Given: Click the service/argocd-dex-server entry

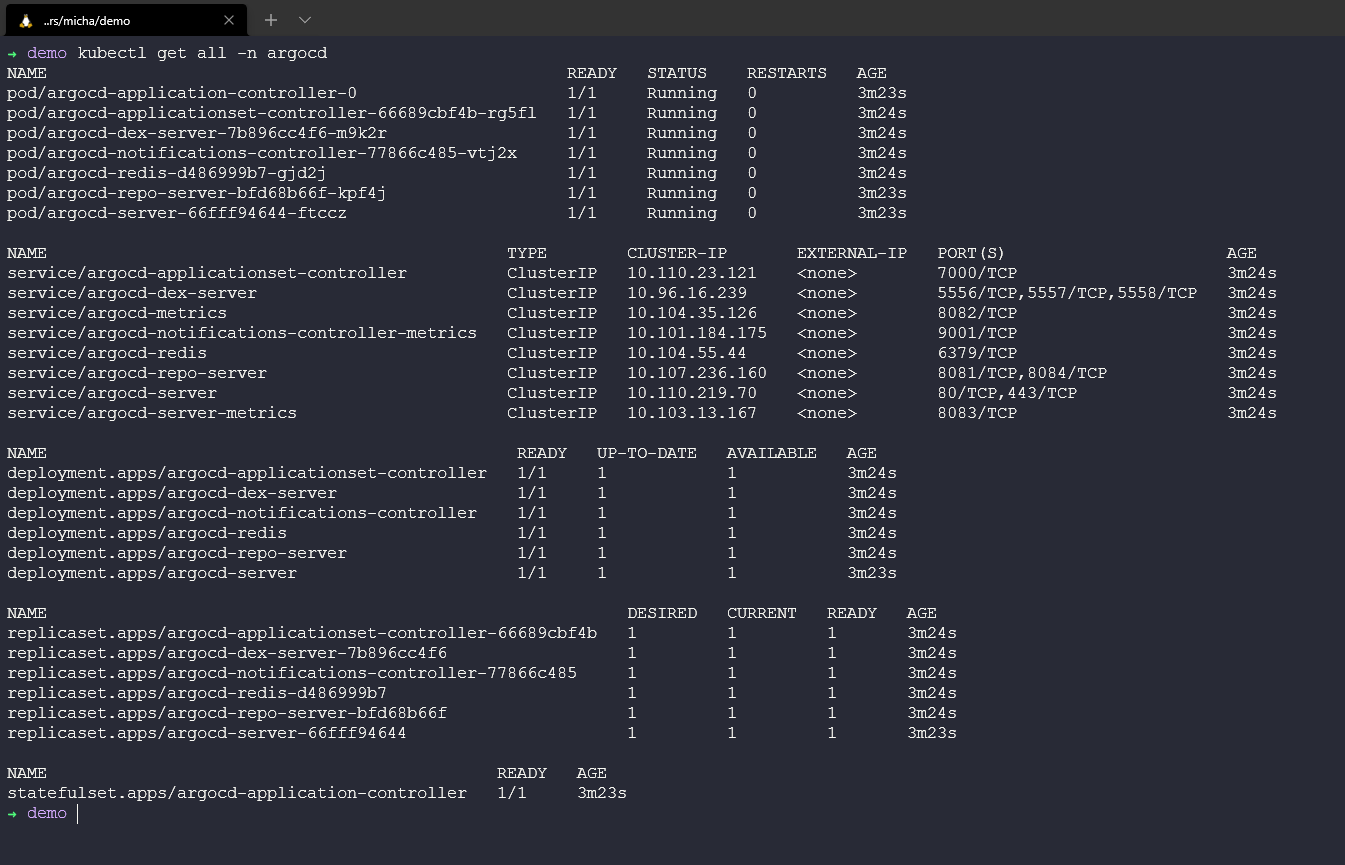Looking at the screenshot, I should coord(131,293).
